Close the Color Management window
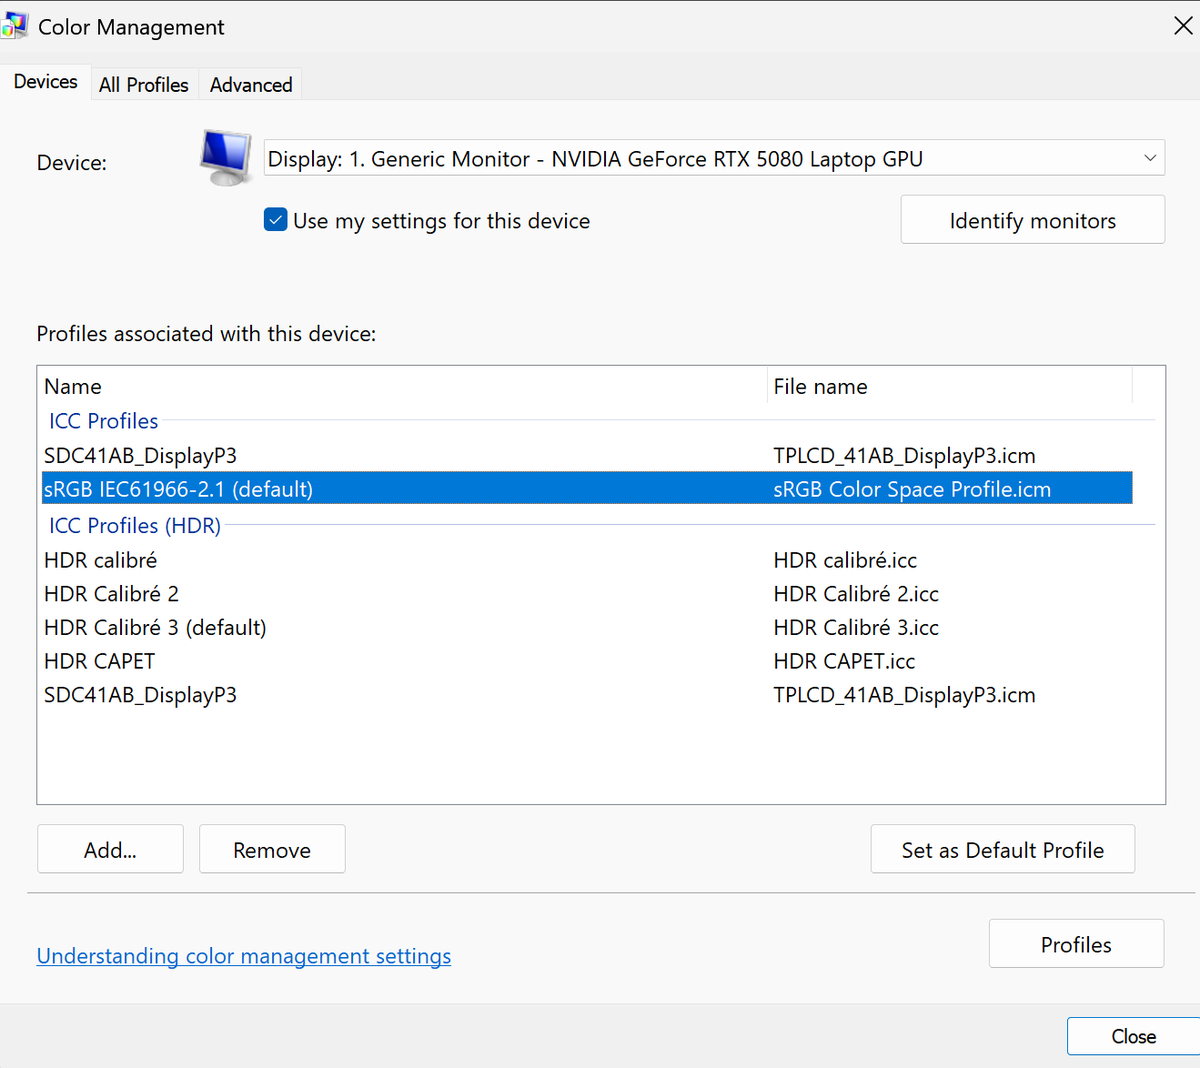 (x=1183, y=27)
